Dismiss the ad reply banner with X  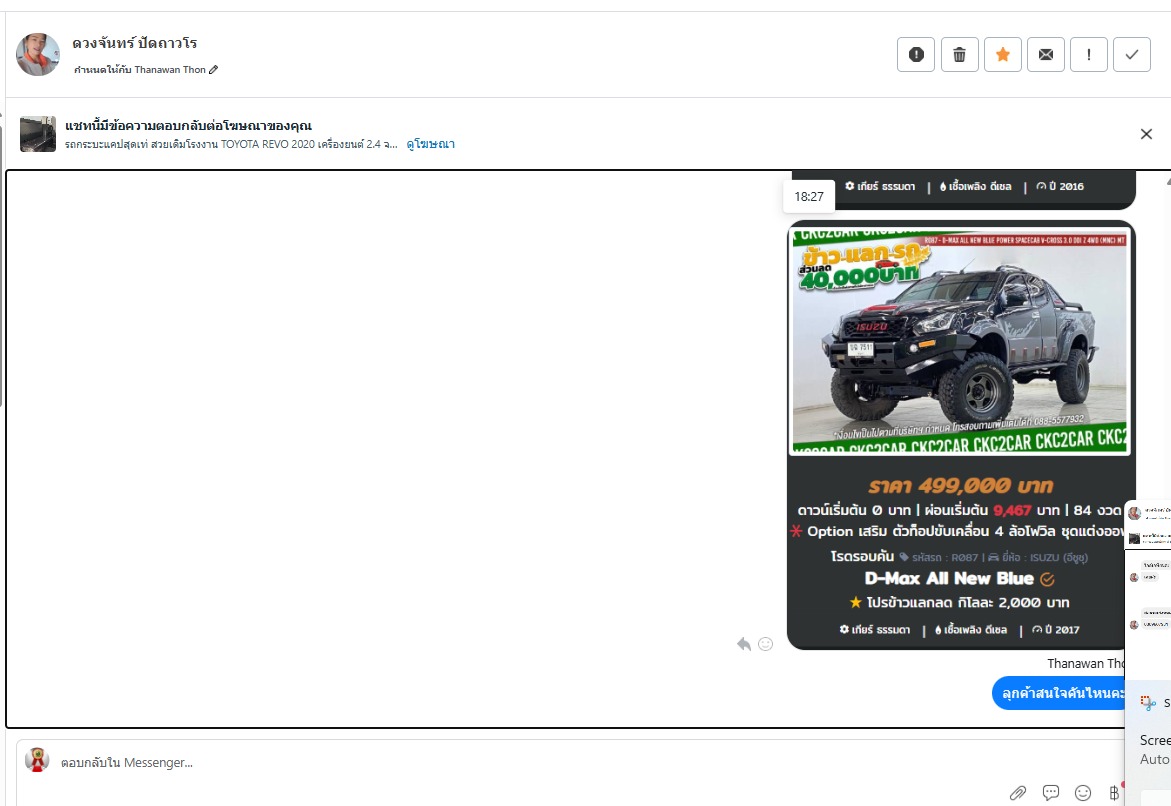(1146, 134)
